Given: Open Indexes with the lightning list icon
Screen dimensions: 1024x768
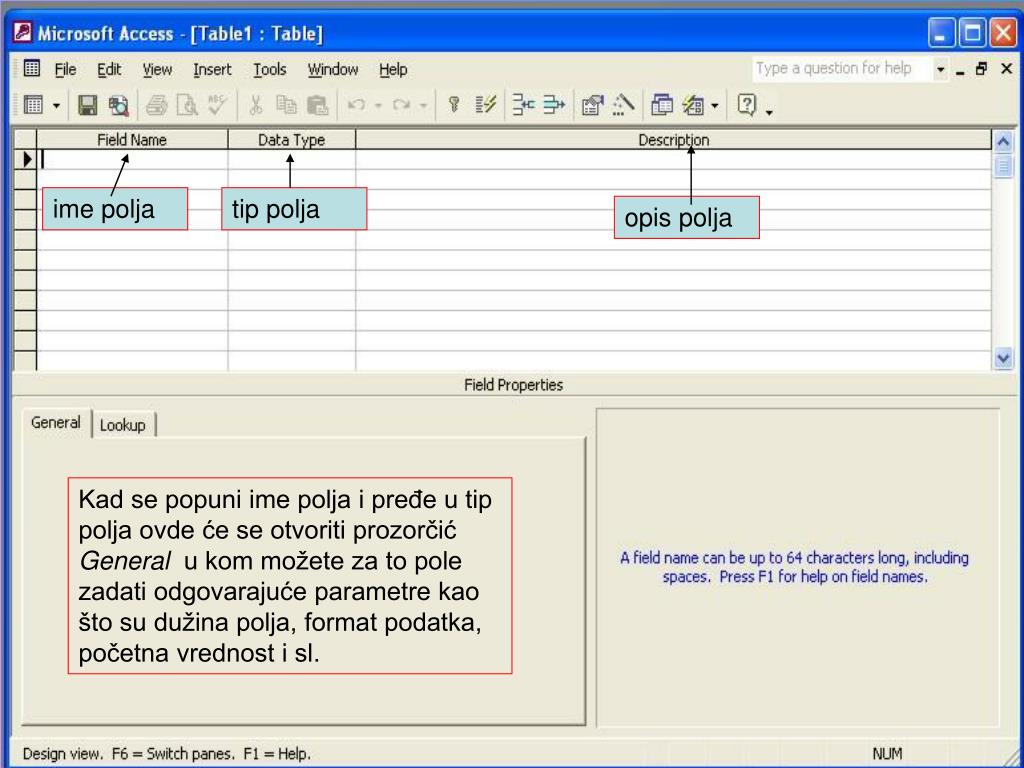Looking at the screenshot, I should pos(485,104).
